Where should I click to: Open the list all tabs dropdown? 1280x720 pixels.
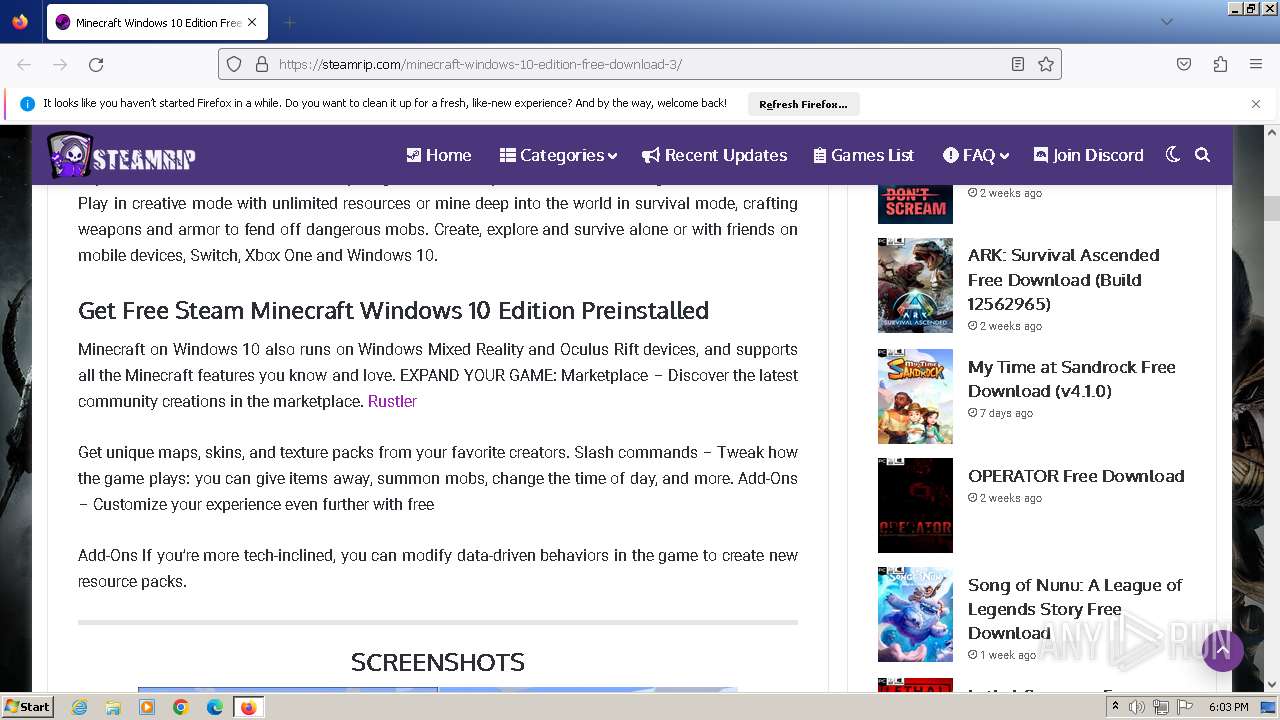click(x=1166, y=22)
